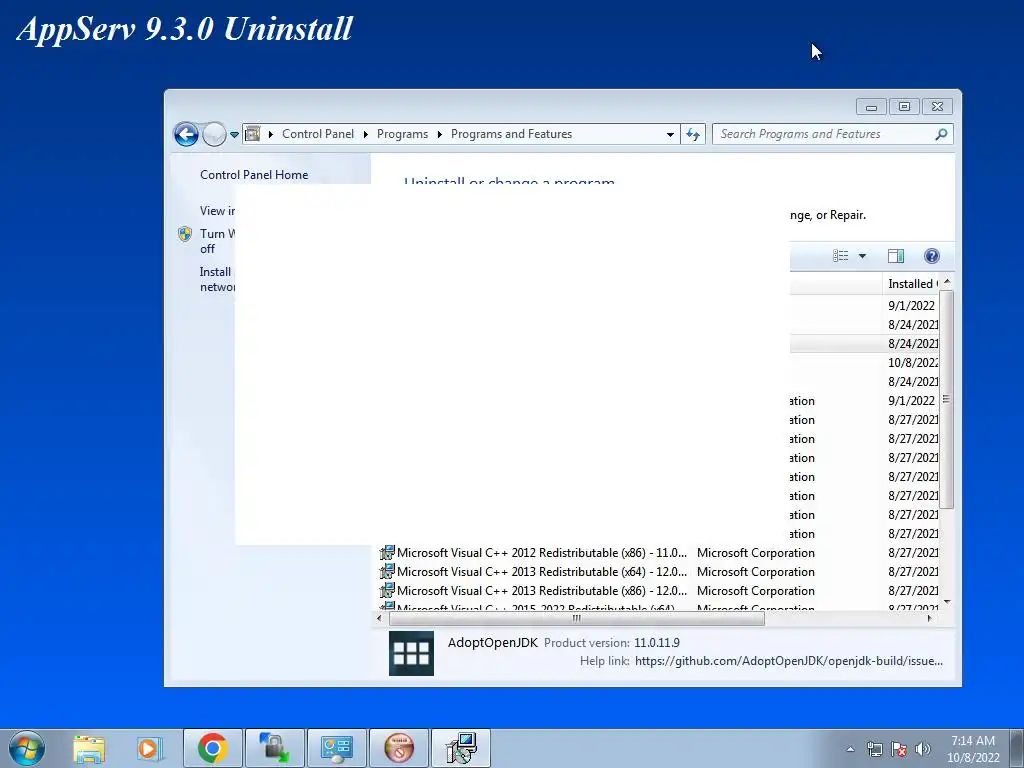Expand the arrow after Programs breadcrumb
Screen dimensions: 1024x768
(440, 135)
